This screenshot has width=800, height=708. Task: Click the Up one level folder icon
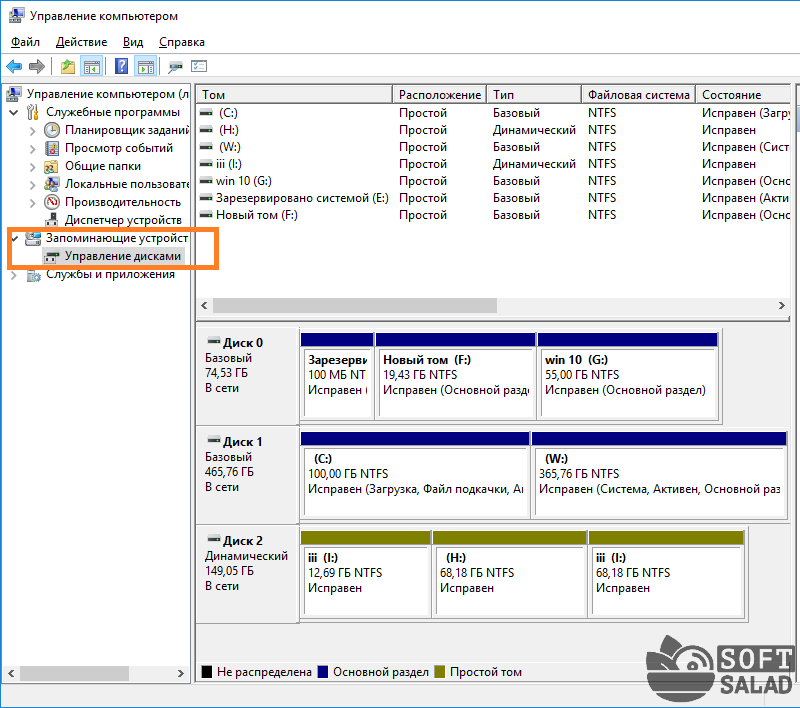pos(68,66)
